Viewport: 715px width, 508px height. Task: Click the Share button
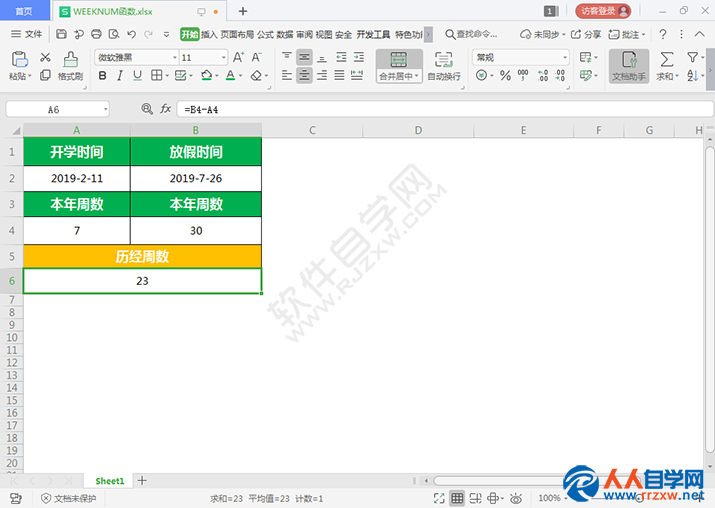coord(586,34)
